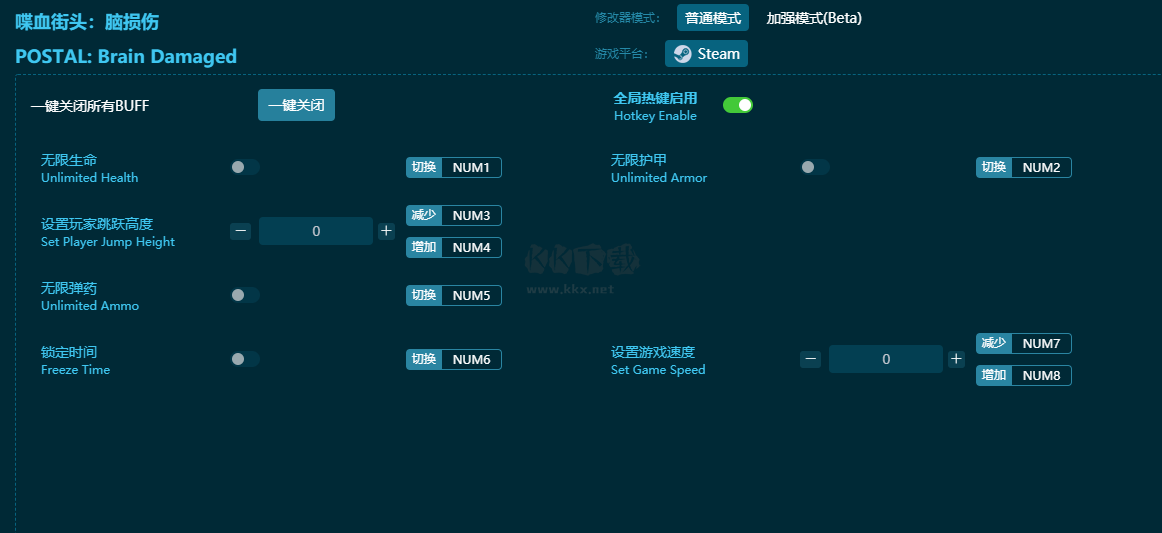Click the Set Game Speed value field

886,360
